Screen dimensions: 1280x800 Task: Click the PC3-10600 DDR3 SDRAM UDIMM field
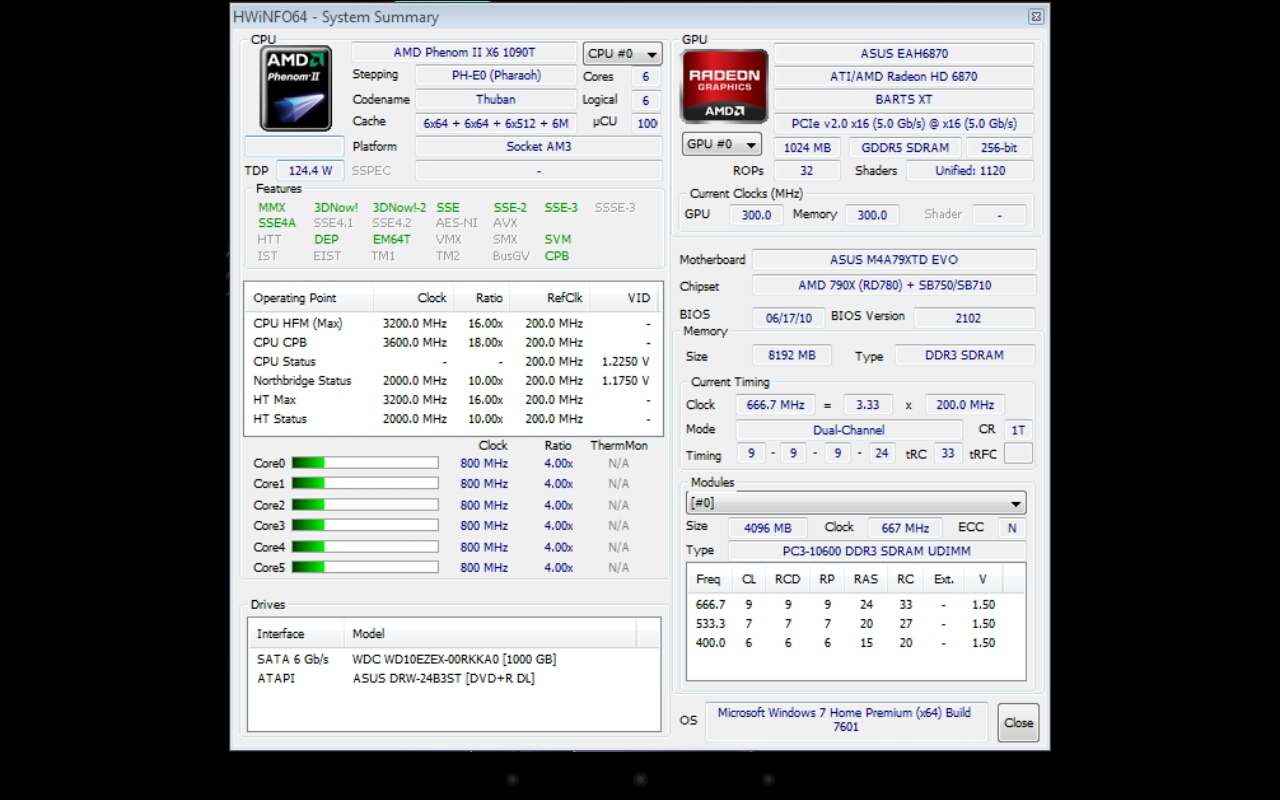pos(876,551)
